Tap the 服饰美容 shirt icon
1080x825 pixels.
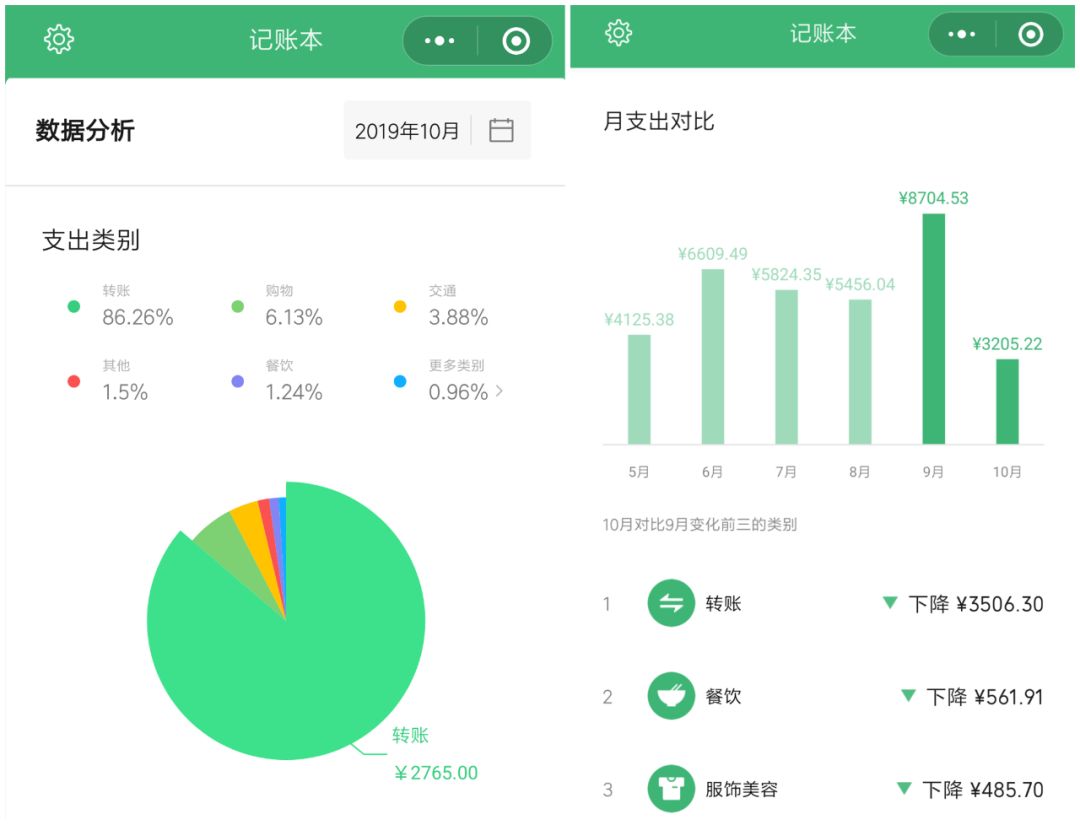671,789
